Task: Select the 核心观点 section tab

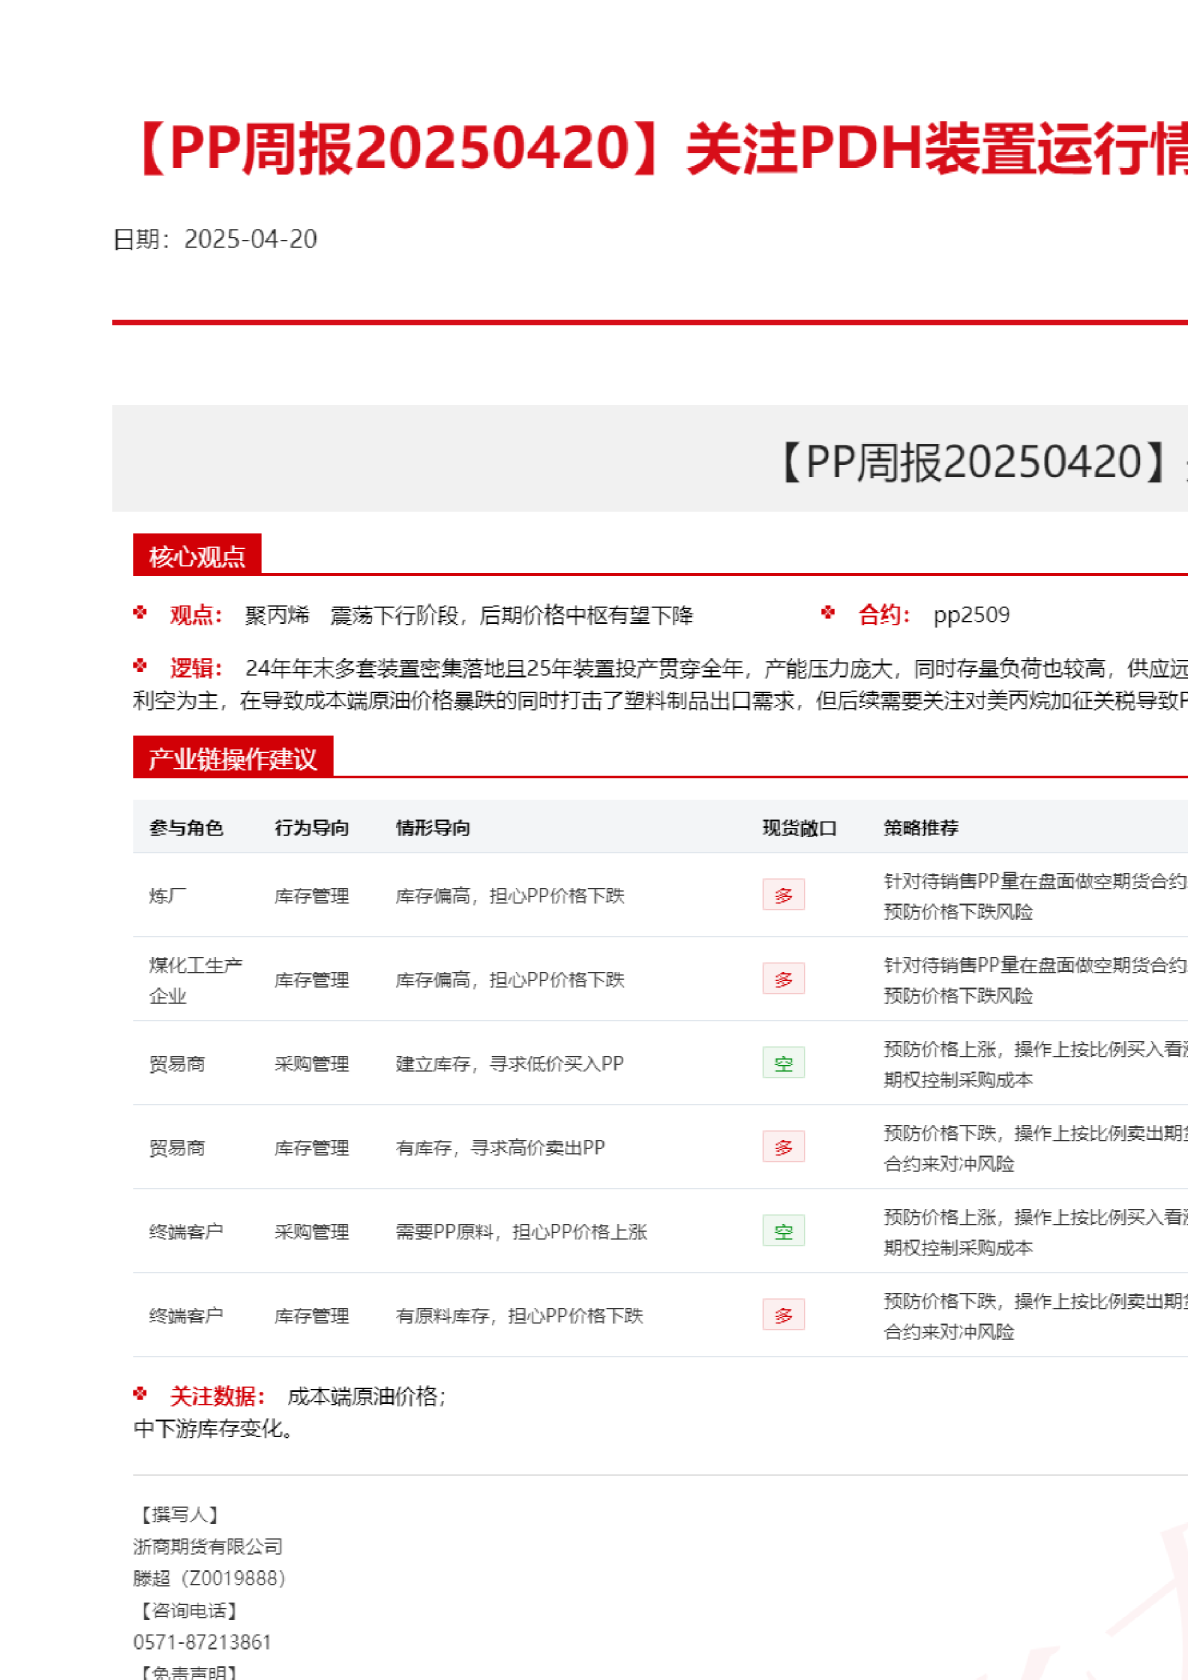Action: (x=197, y=556)
